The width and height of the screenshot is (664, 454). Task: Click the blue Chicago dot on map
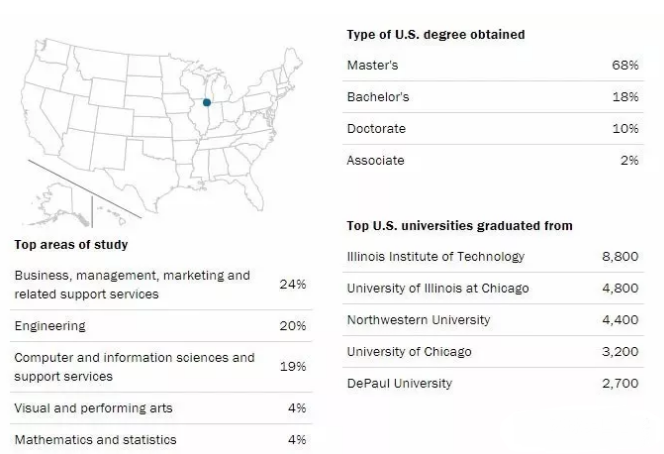pos(207,102)
